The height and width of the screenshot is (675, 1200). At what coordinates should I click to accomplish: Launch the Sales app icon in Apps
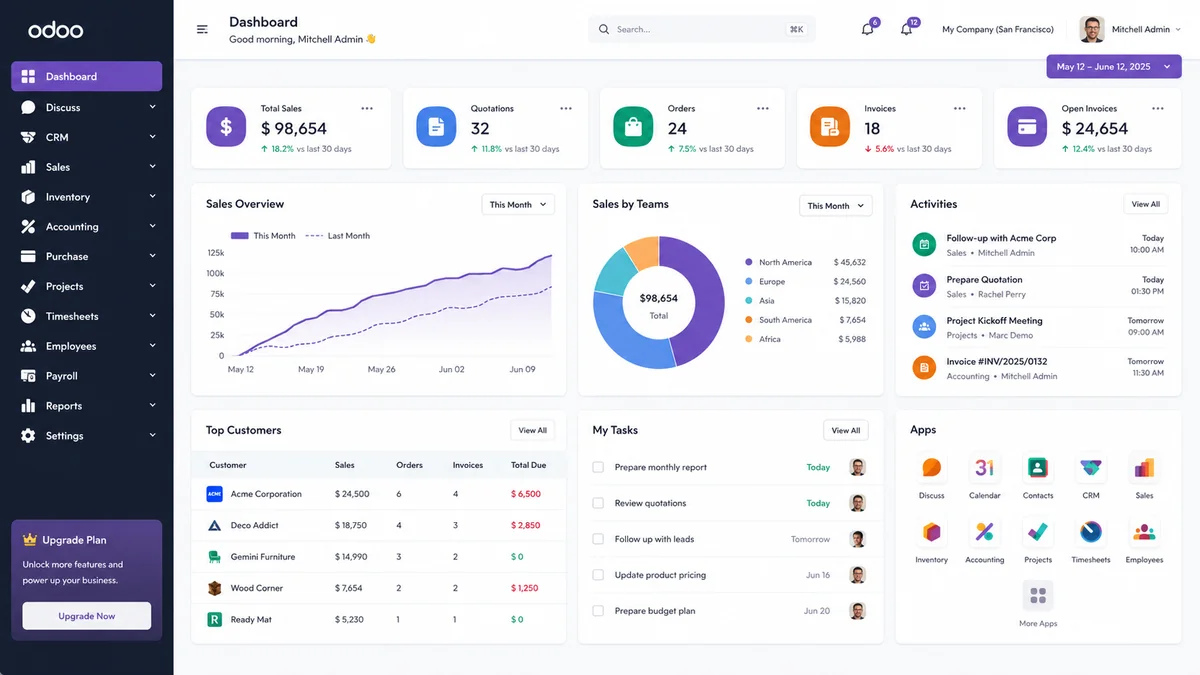(1144, 468)
